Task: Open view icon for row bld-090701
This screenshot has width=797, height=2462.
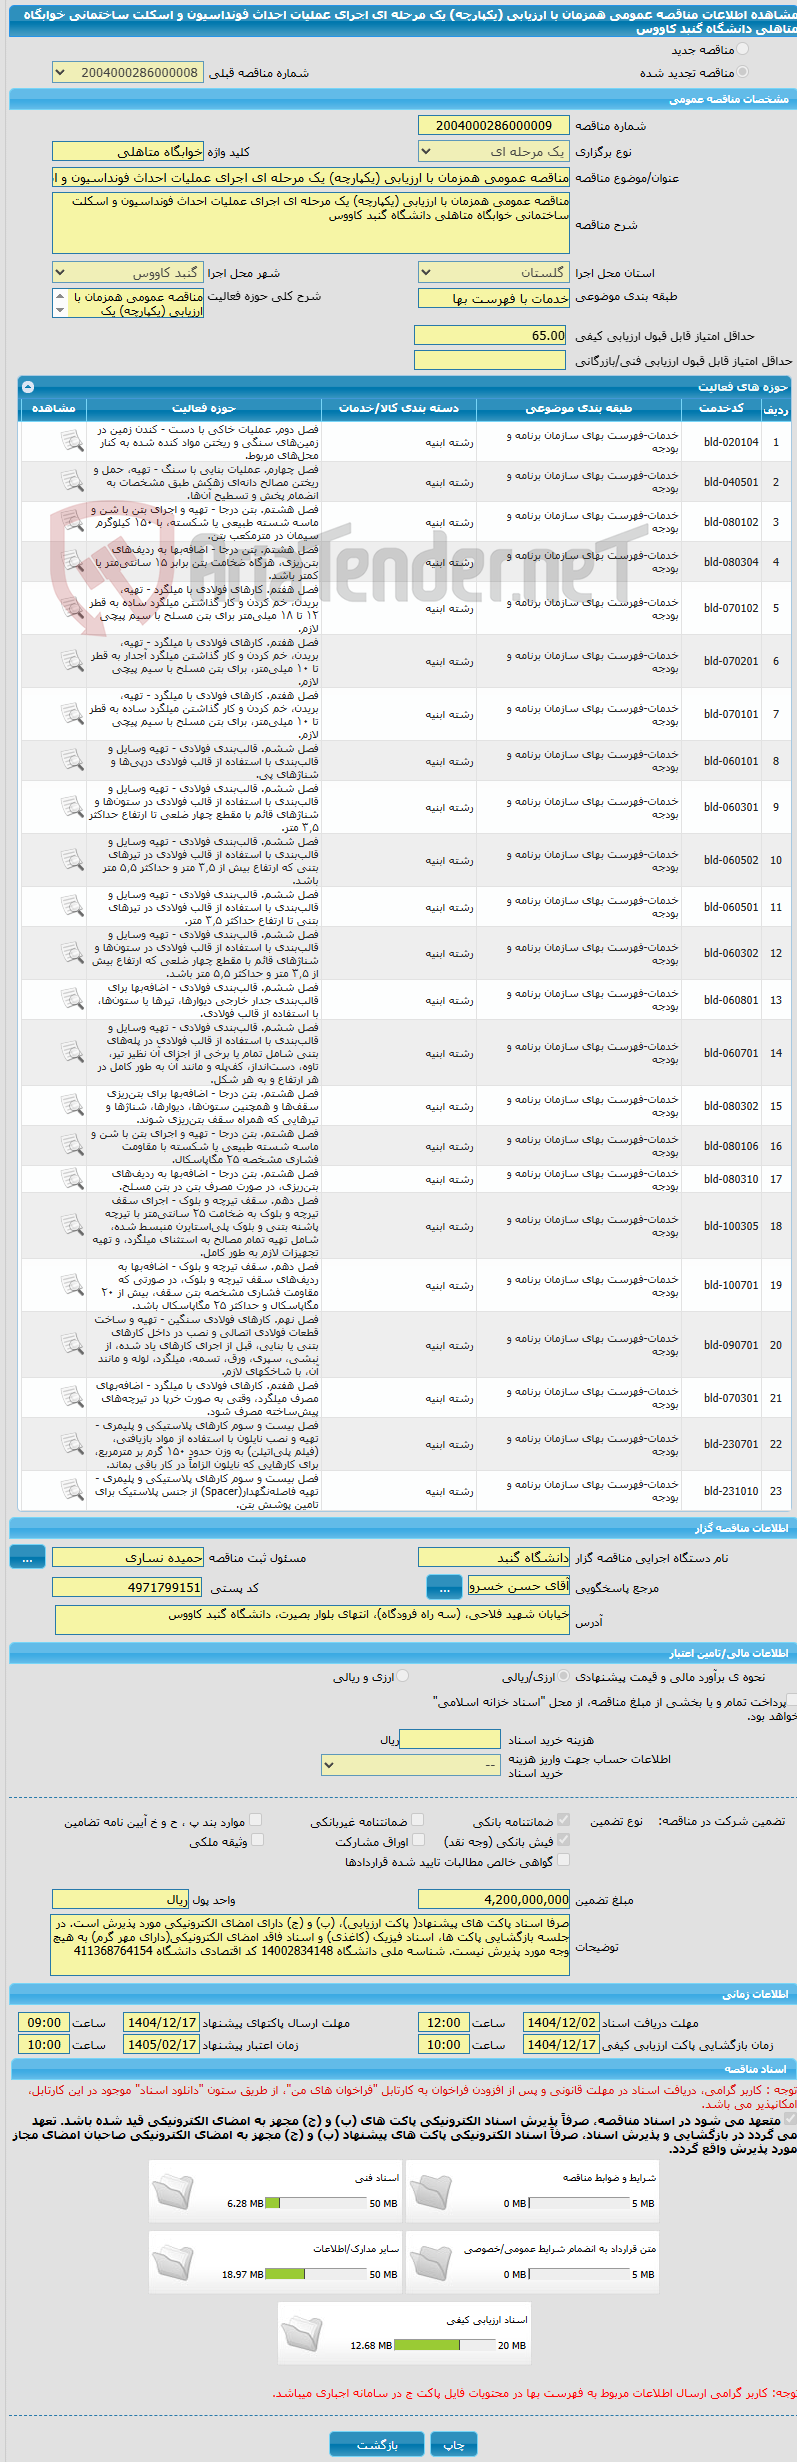Action: (x=72, y=1345)
